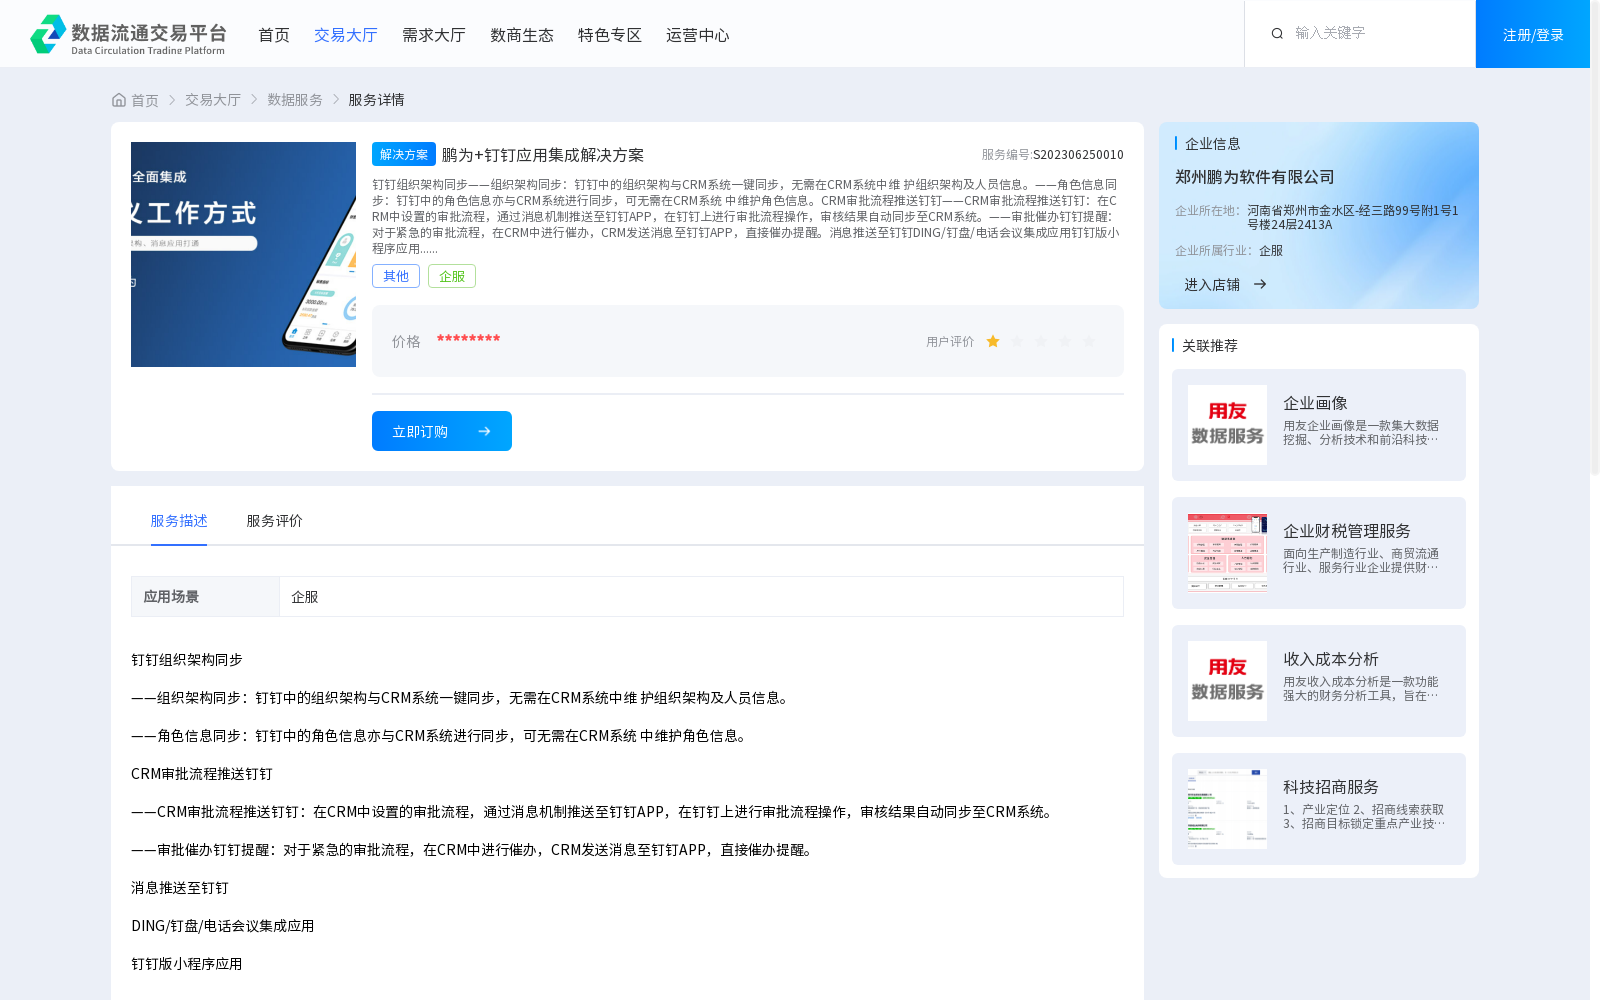The height and width of the screenshot is (1000, 1600).
Task: Click the line 消息推送至钉钉
Action: (x=180, y=888)
